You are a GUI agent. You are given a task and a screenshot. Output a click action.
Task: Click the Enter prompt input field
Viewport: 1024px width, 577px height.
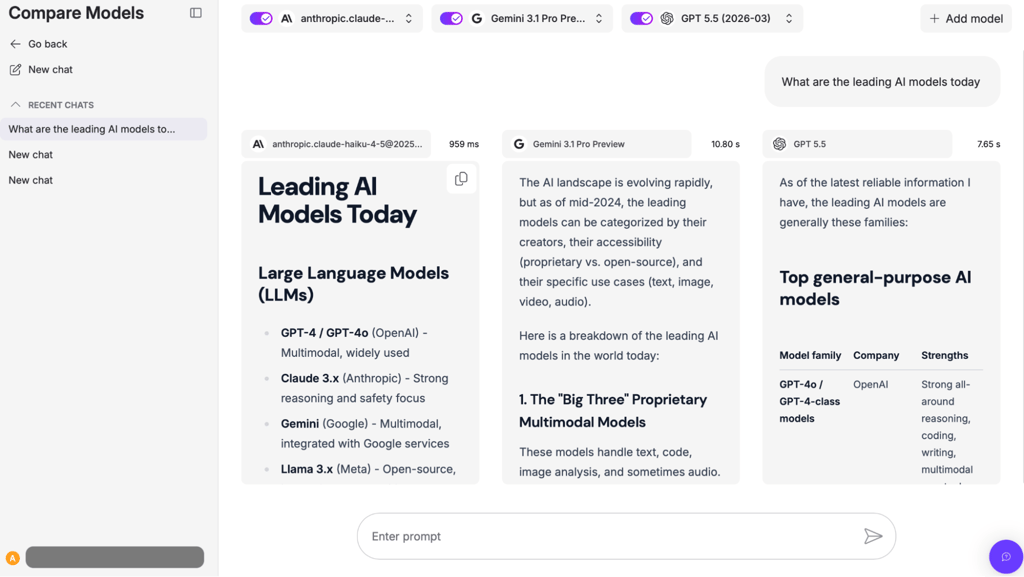(626, 536)
